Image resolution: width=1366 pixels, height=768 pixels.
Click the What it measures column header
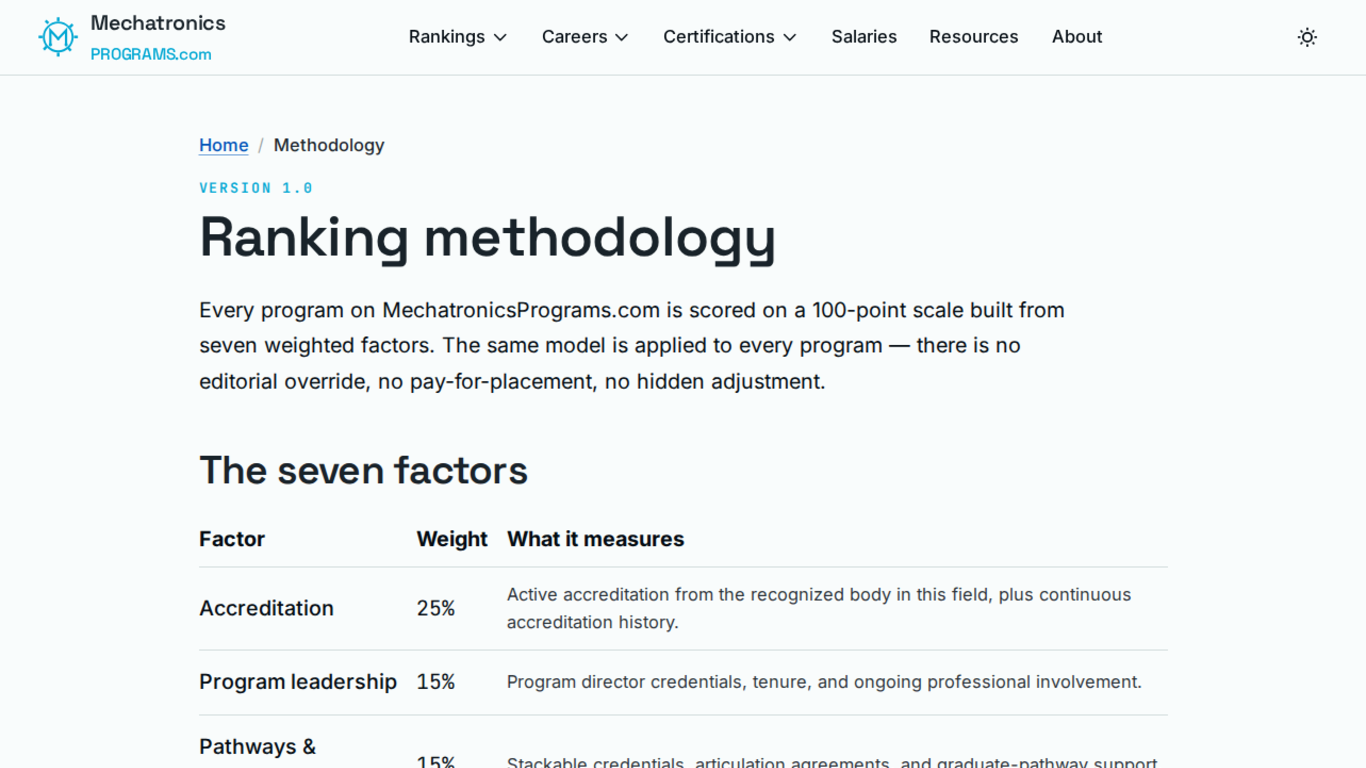(x=595, y=539)
